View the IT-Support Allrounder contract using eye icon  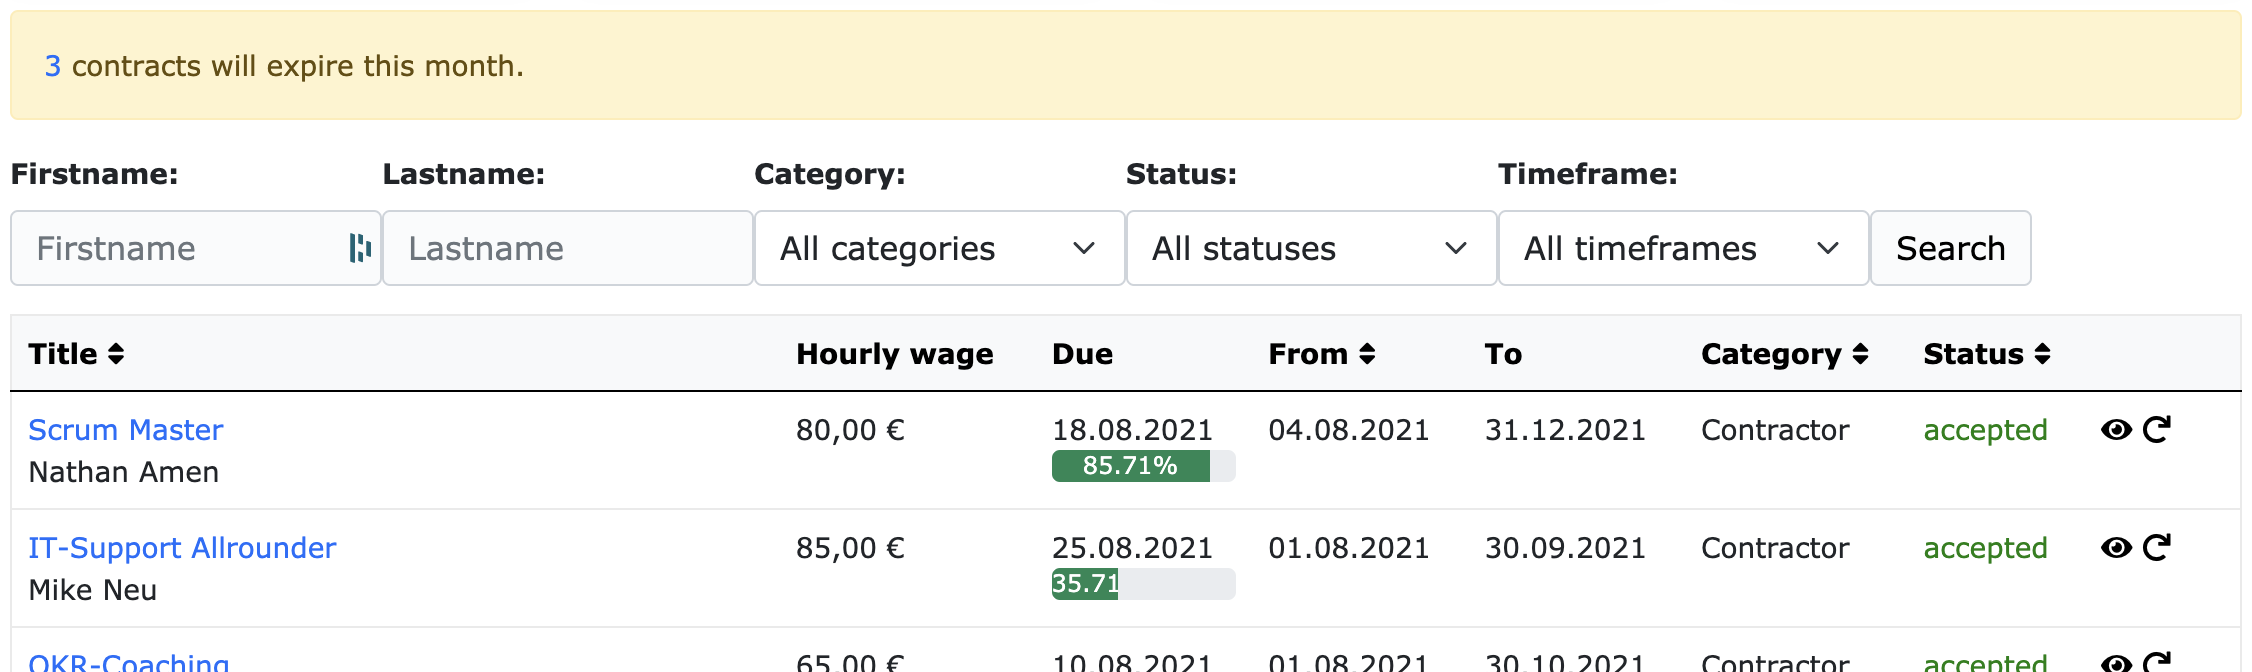2118,547
